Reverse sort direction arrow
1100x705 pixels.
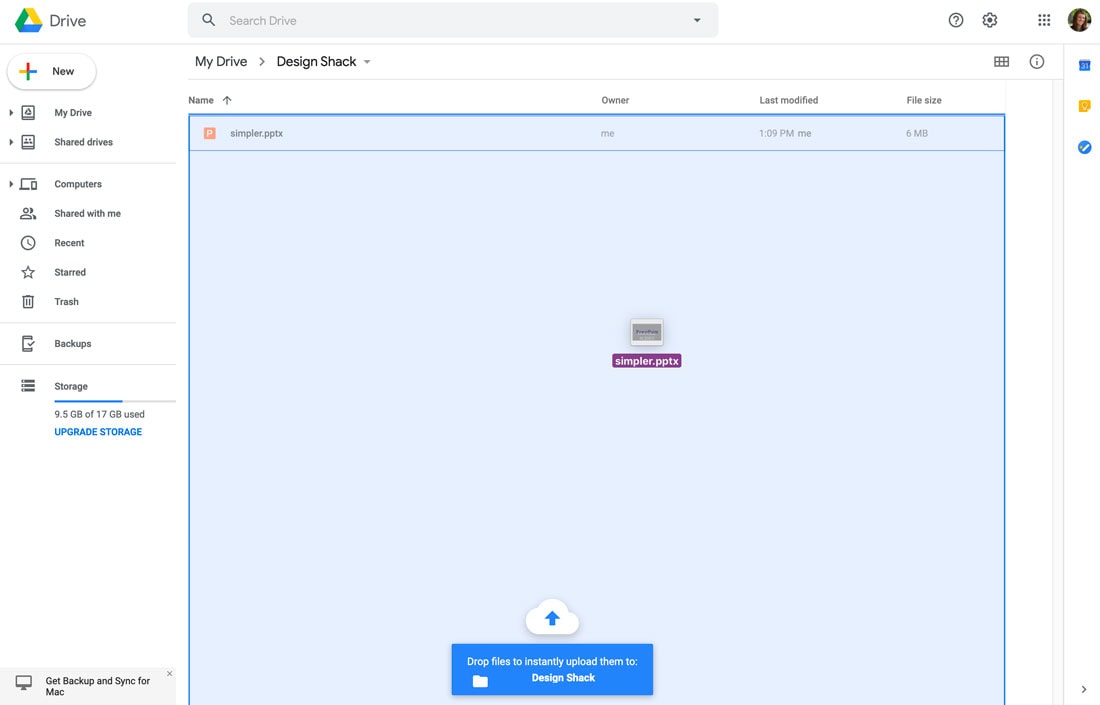pyautogui.click(x=227, y=100)
